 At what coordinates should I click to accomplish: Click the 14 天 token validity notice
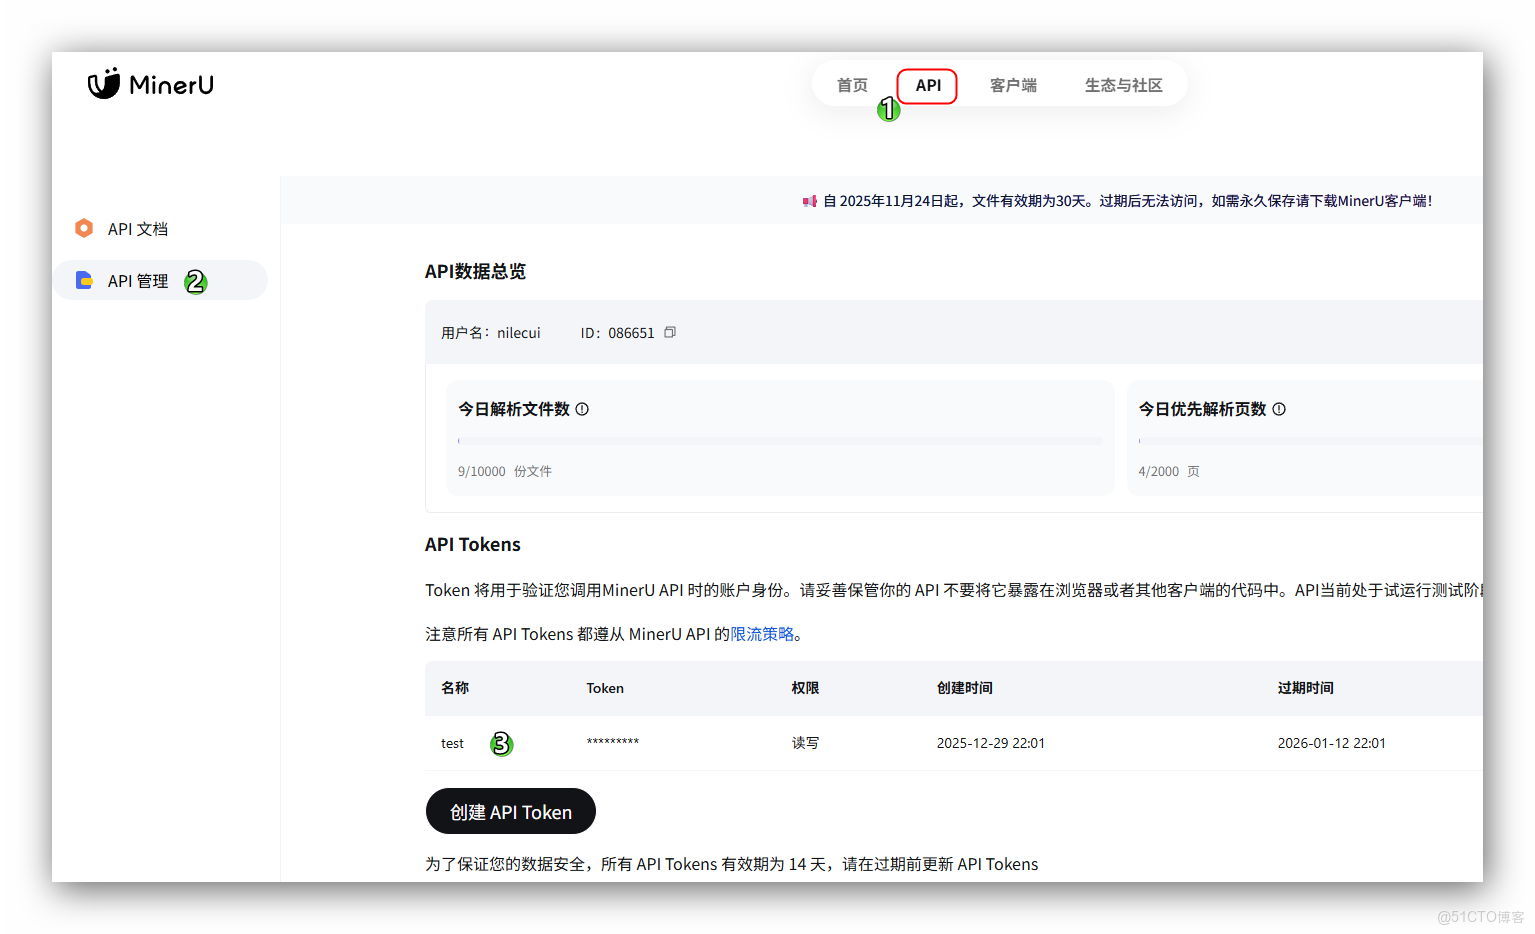point(732,864)
